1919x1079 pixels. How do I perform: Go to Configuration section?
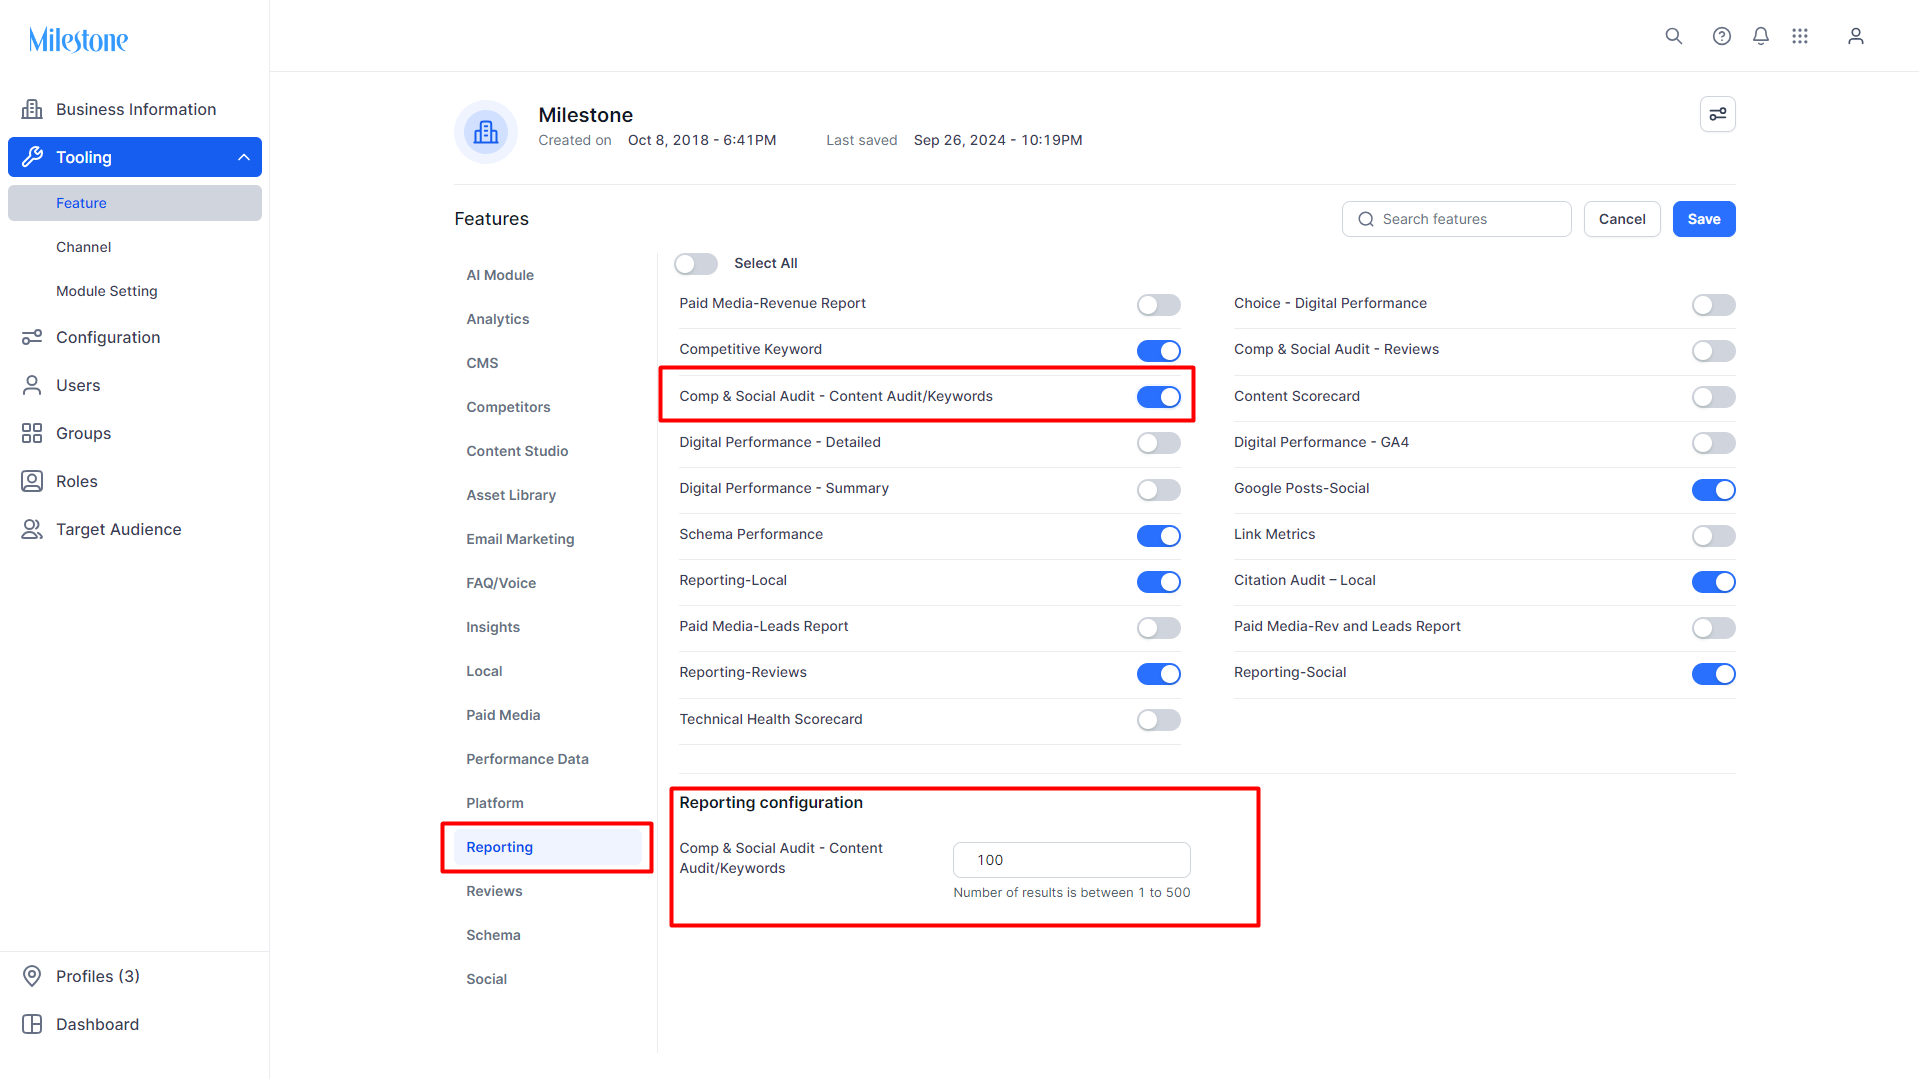click(135, 337)
